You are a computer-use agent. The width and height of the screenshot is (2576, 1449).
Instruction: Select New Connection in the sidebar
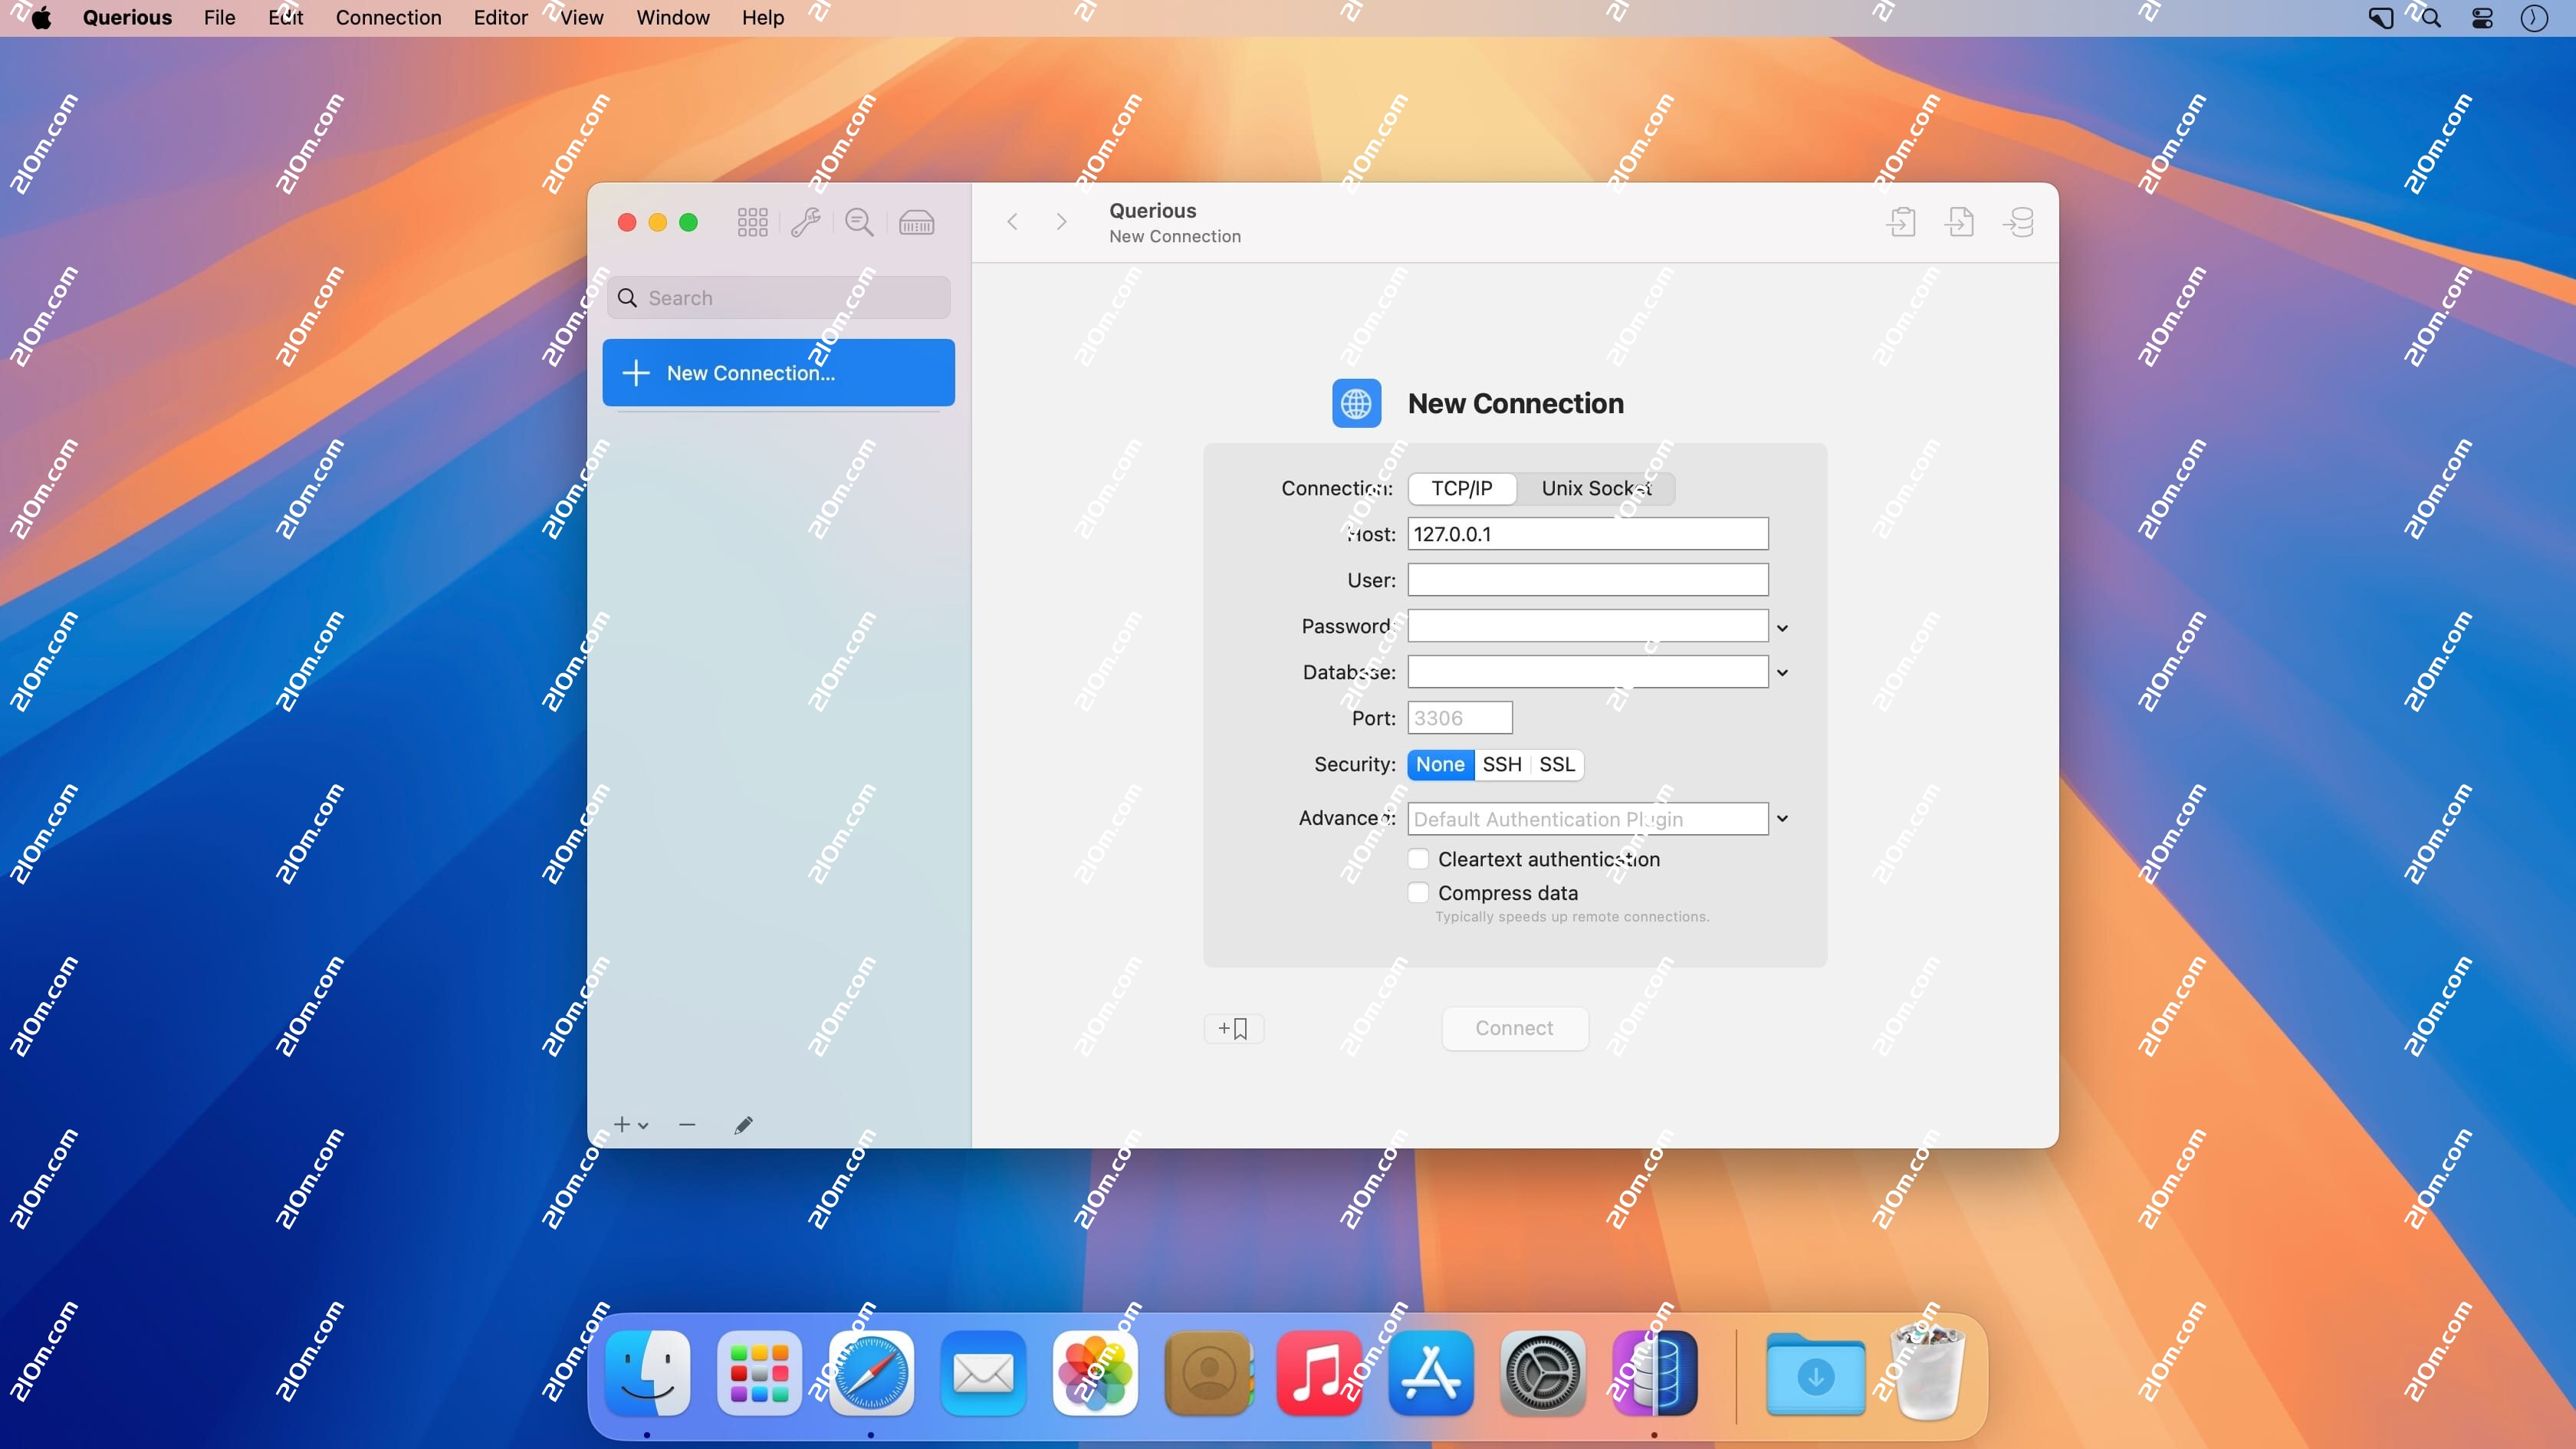point(778,372)
